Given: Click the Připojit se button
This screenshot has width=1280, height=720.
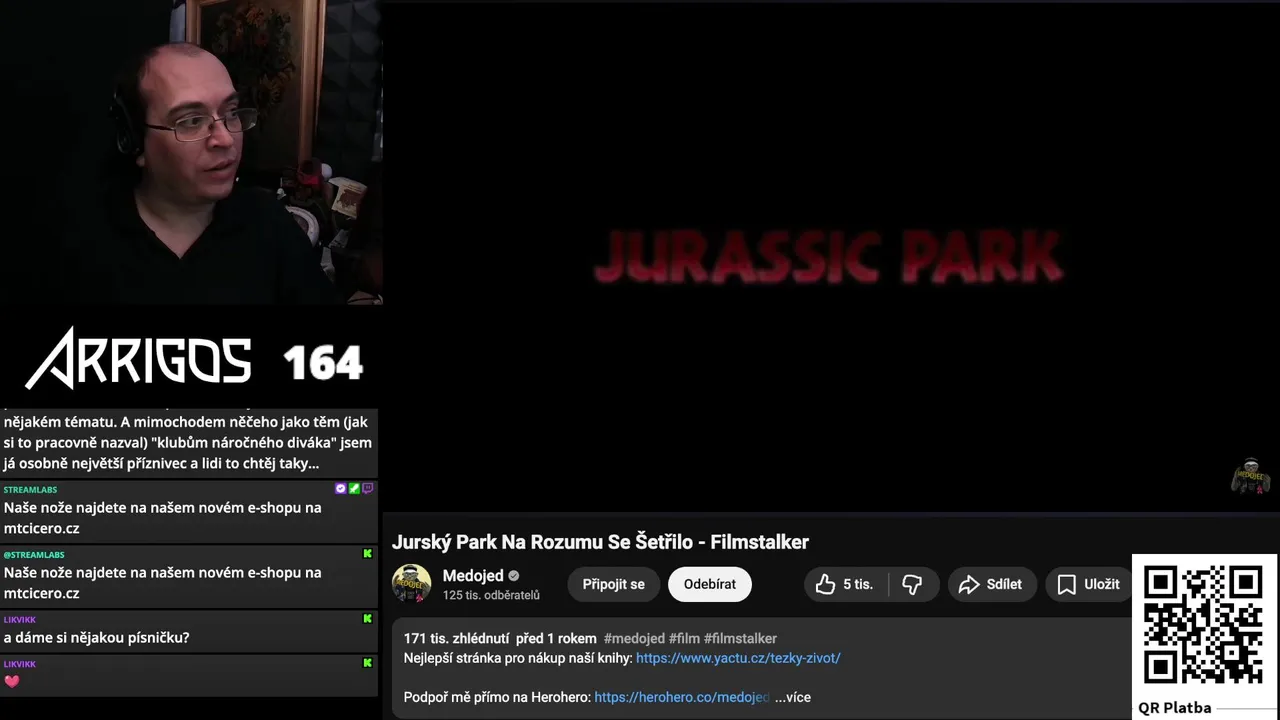Looking at the screenshot, I should (614, 584).
